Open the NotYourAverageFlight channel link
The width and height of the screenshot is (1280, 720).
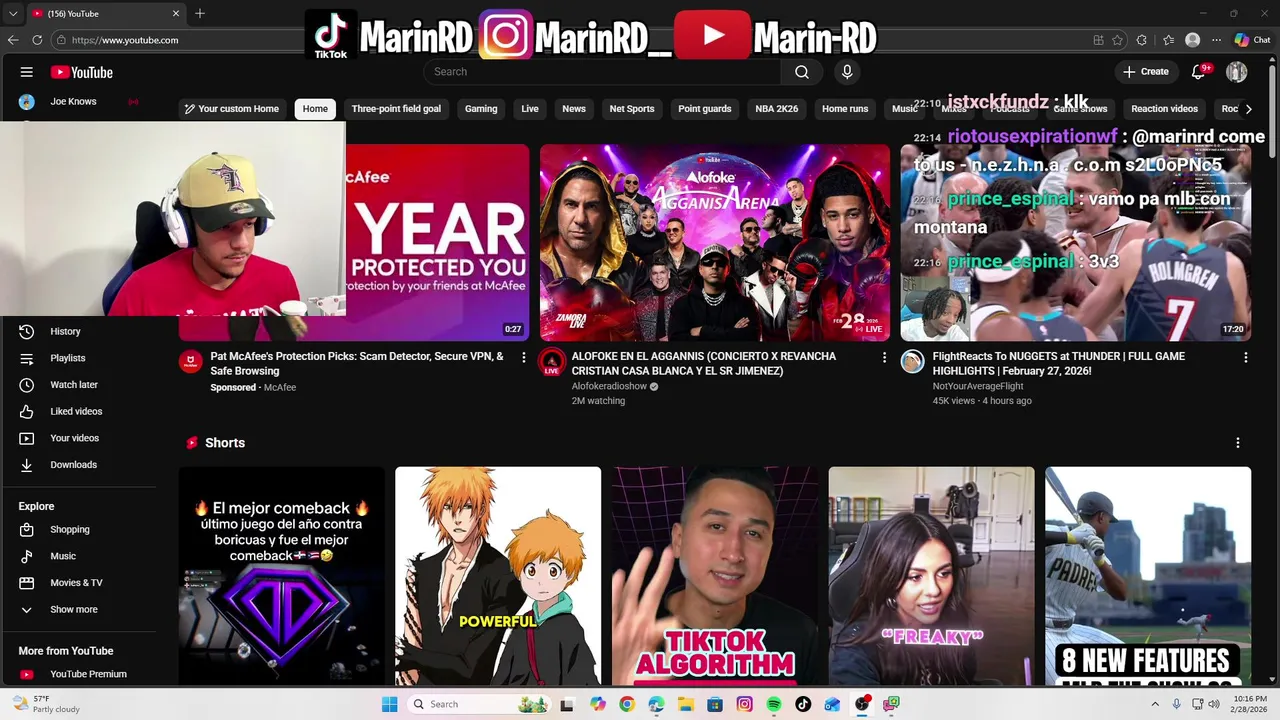(978, 386)
